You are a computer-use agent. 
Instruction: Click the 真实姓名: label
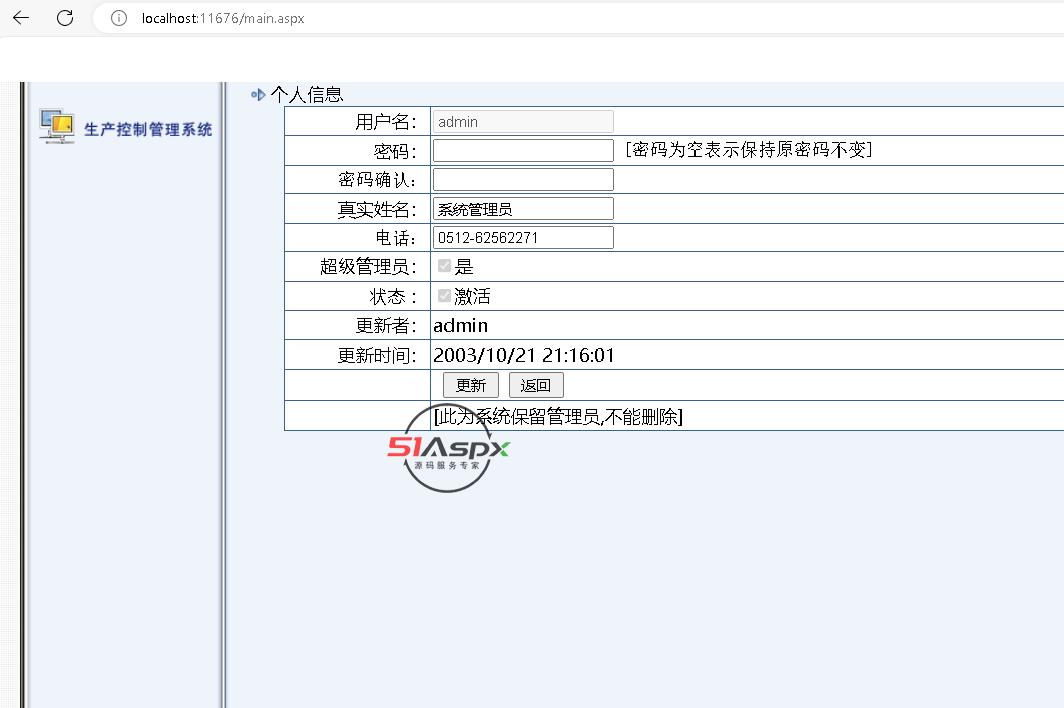[x=377, y=209]
